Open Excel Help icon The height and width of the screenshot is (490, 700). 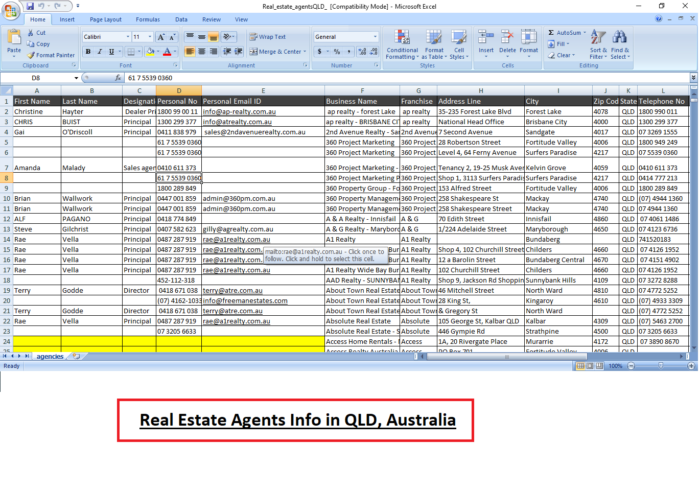pyautogui.click(x=658, y=19)
